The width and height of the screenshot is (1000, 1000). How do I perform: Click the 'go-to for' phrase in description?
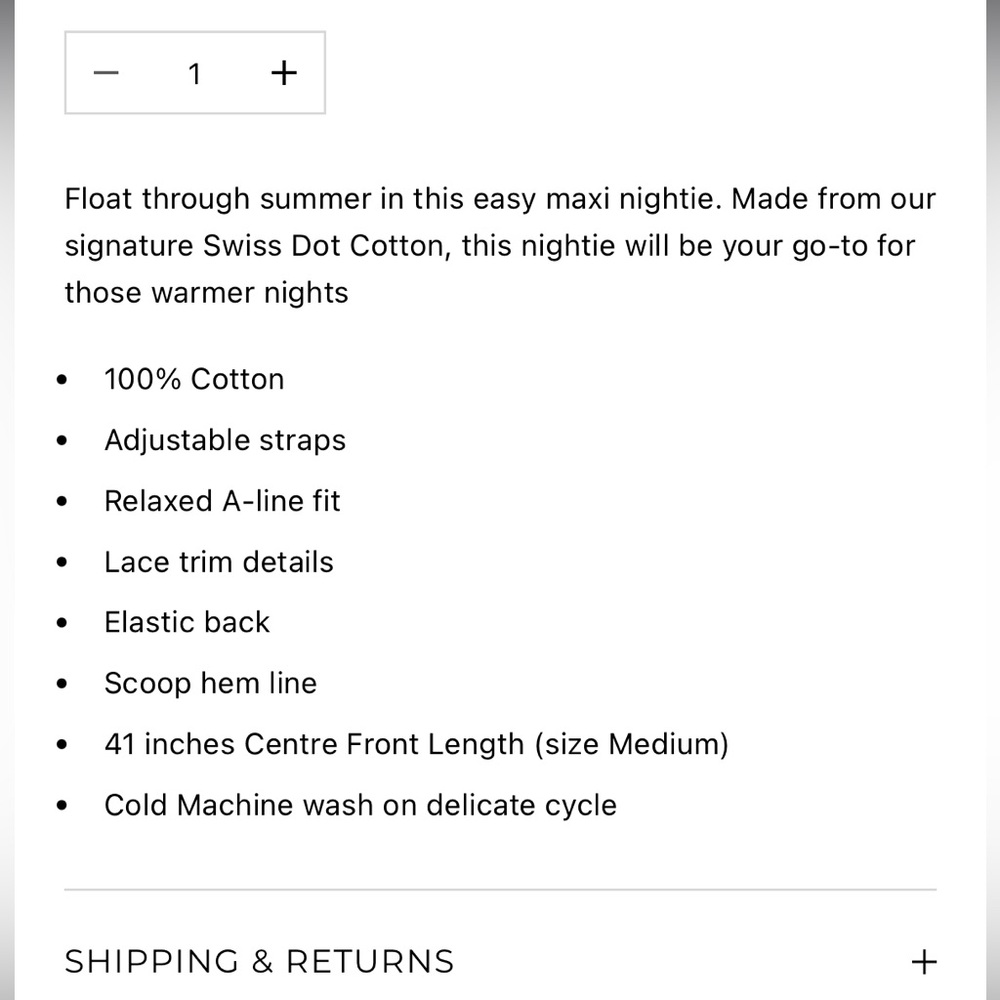853,246
